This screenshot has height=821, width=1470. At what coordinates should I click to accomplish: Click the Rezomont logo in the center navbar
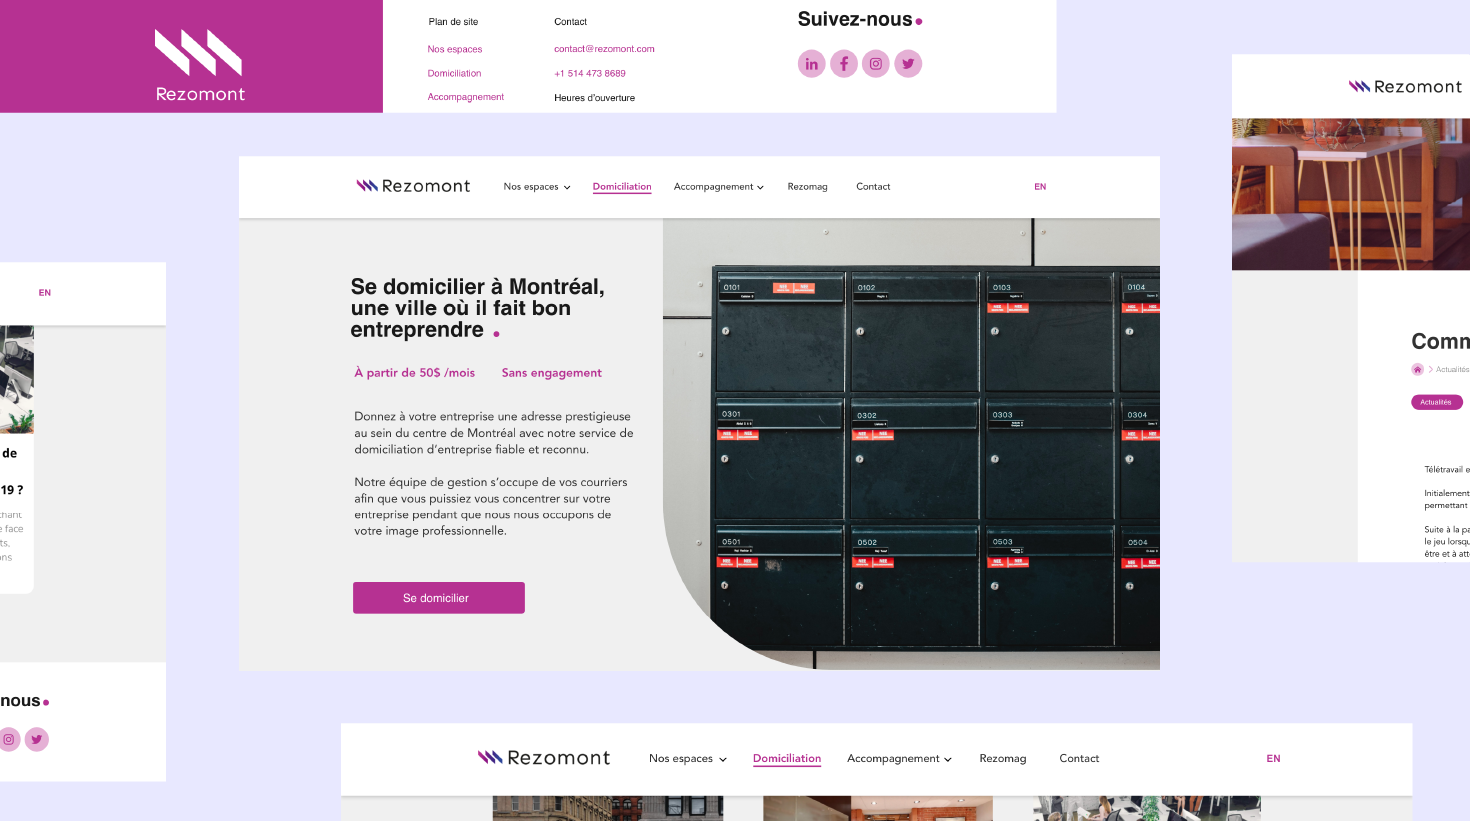point(413,186)
